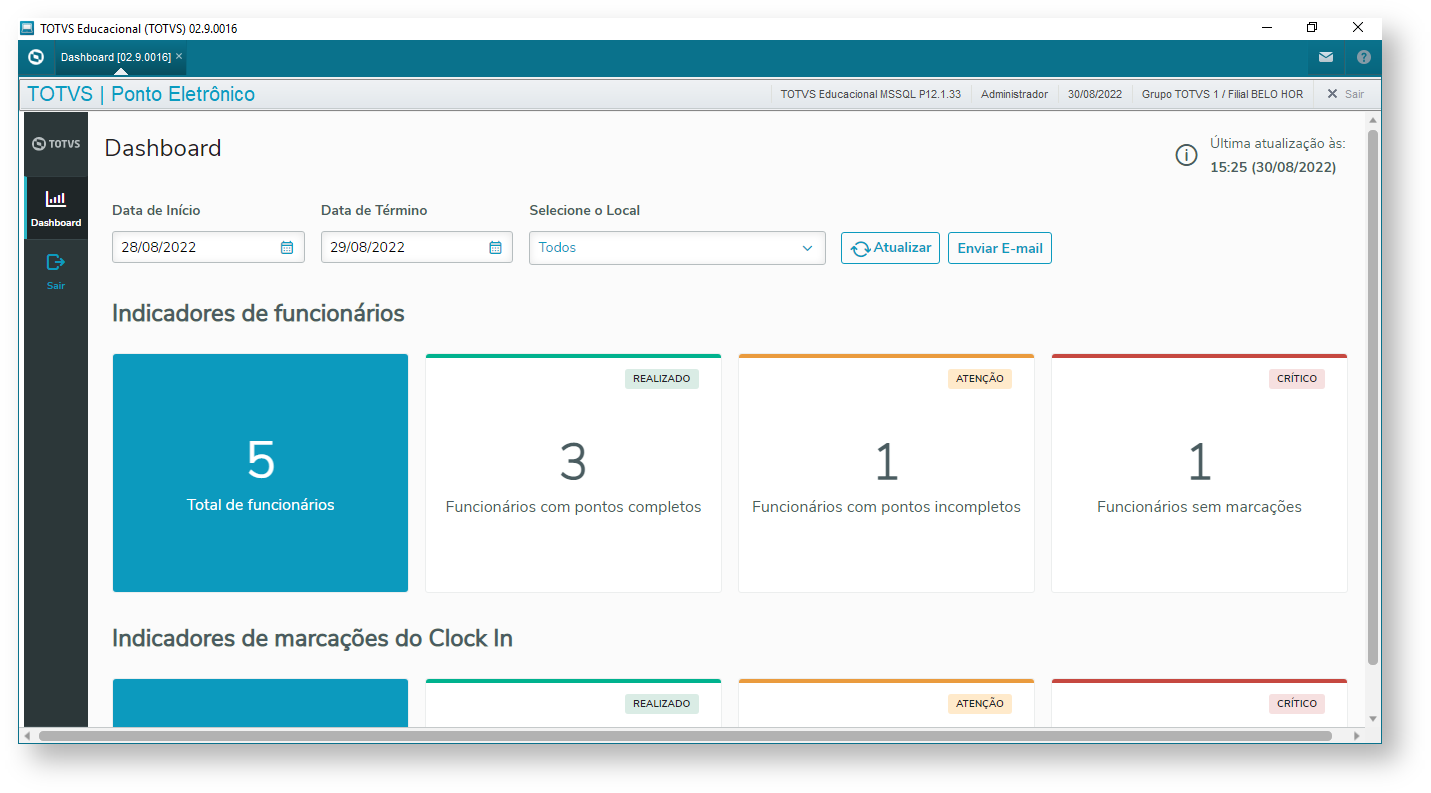Open calendar picker for Data de Início
The width and height of the screenshot is (1431, 793).
[287, 247]
